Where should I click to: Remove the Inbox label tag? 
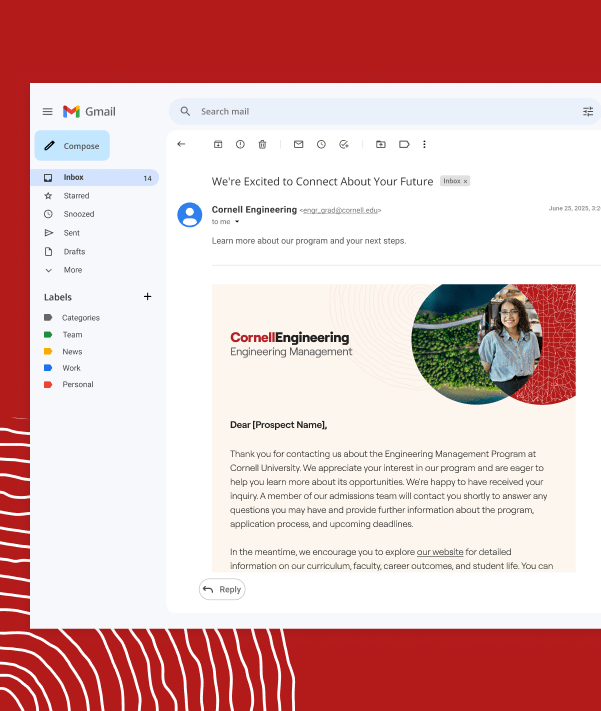465,181
